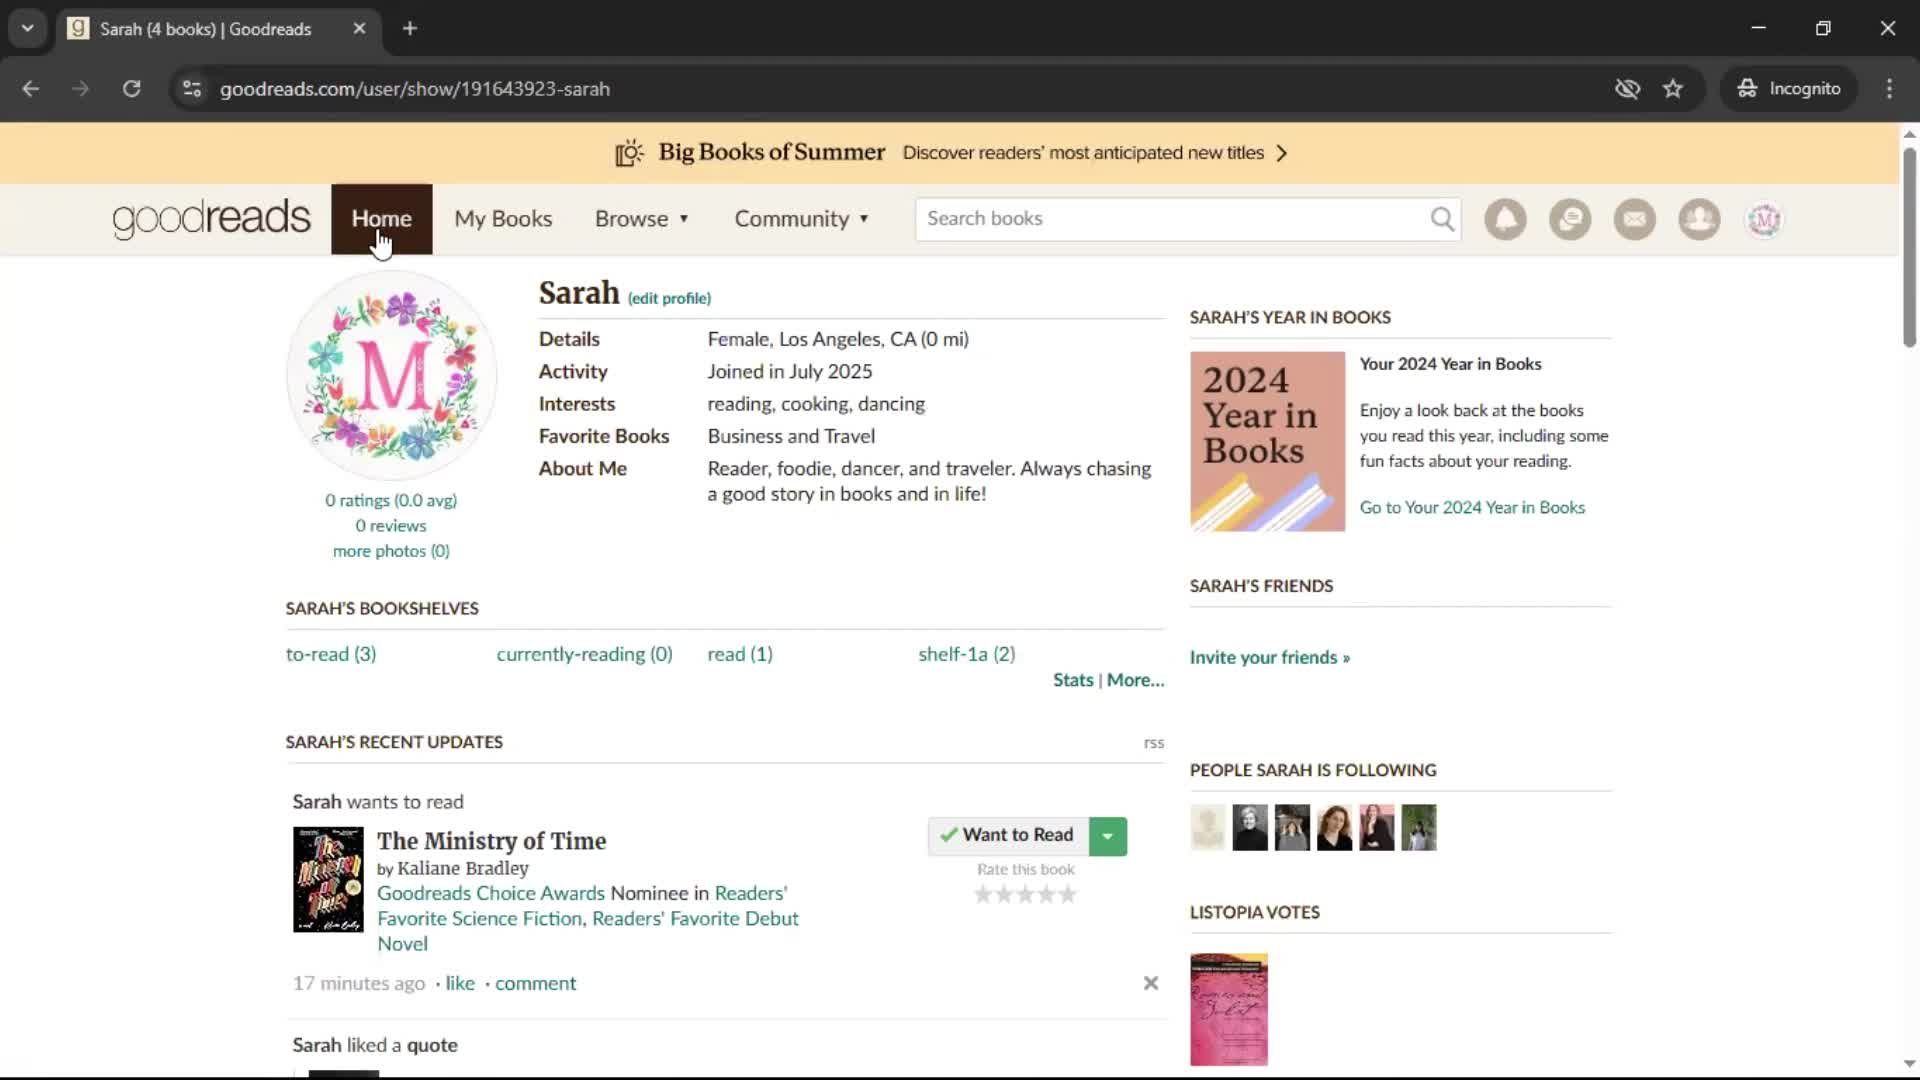Click the search magnifier icon
The height and width of the screenshot is (1080, 1920).
click(x=1442, y=219)
